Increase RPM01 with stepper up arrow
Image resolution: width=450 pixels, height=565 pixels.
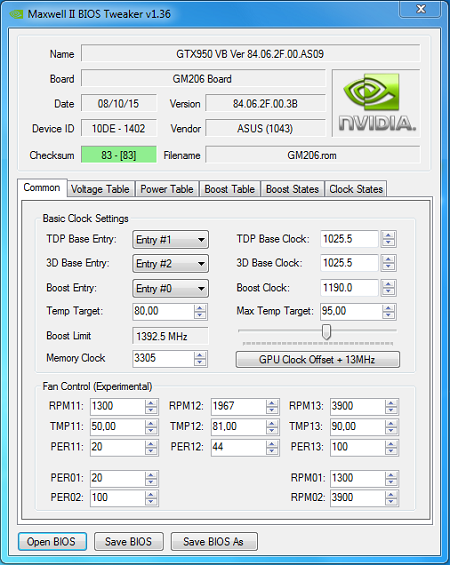[391, 475]
